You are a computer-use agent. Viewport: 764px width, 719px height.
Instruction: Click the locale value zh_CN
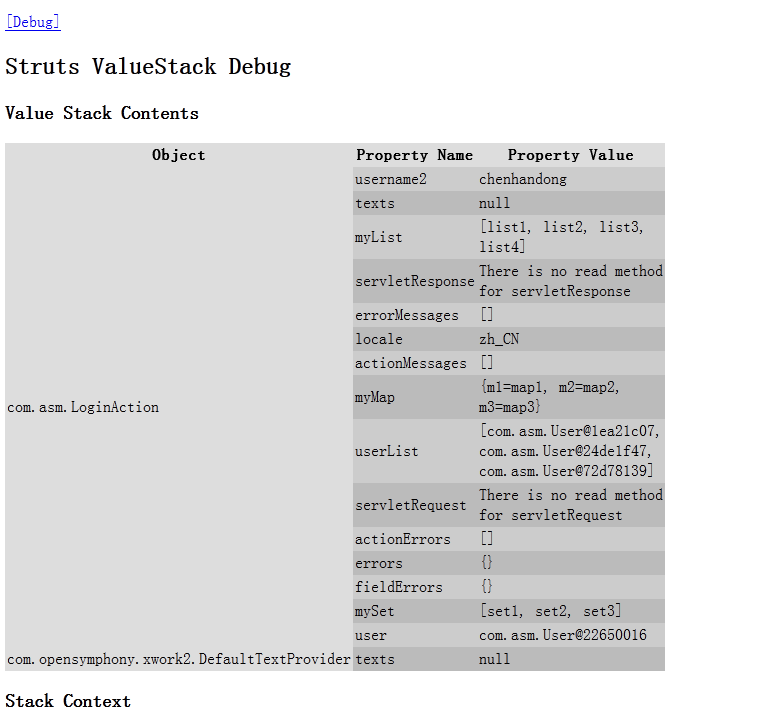(x=499, y=339)
